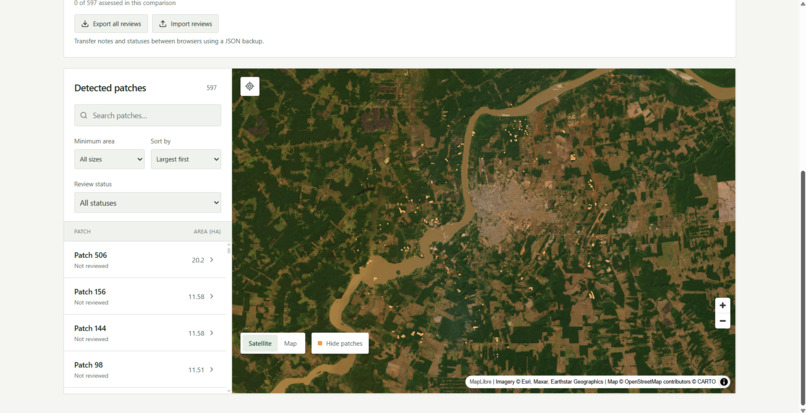Expand Patch 98 using its chevron
The width and height of the screenshot is (806, 413).
point(211,369)
